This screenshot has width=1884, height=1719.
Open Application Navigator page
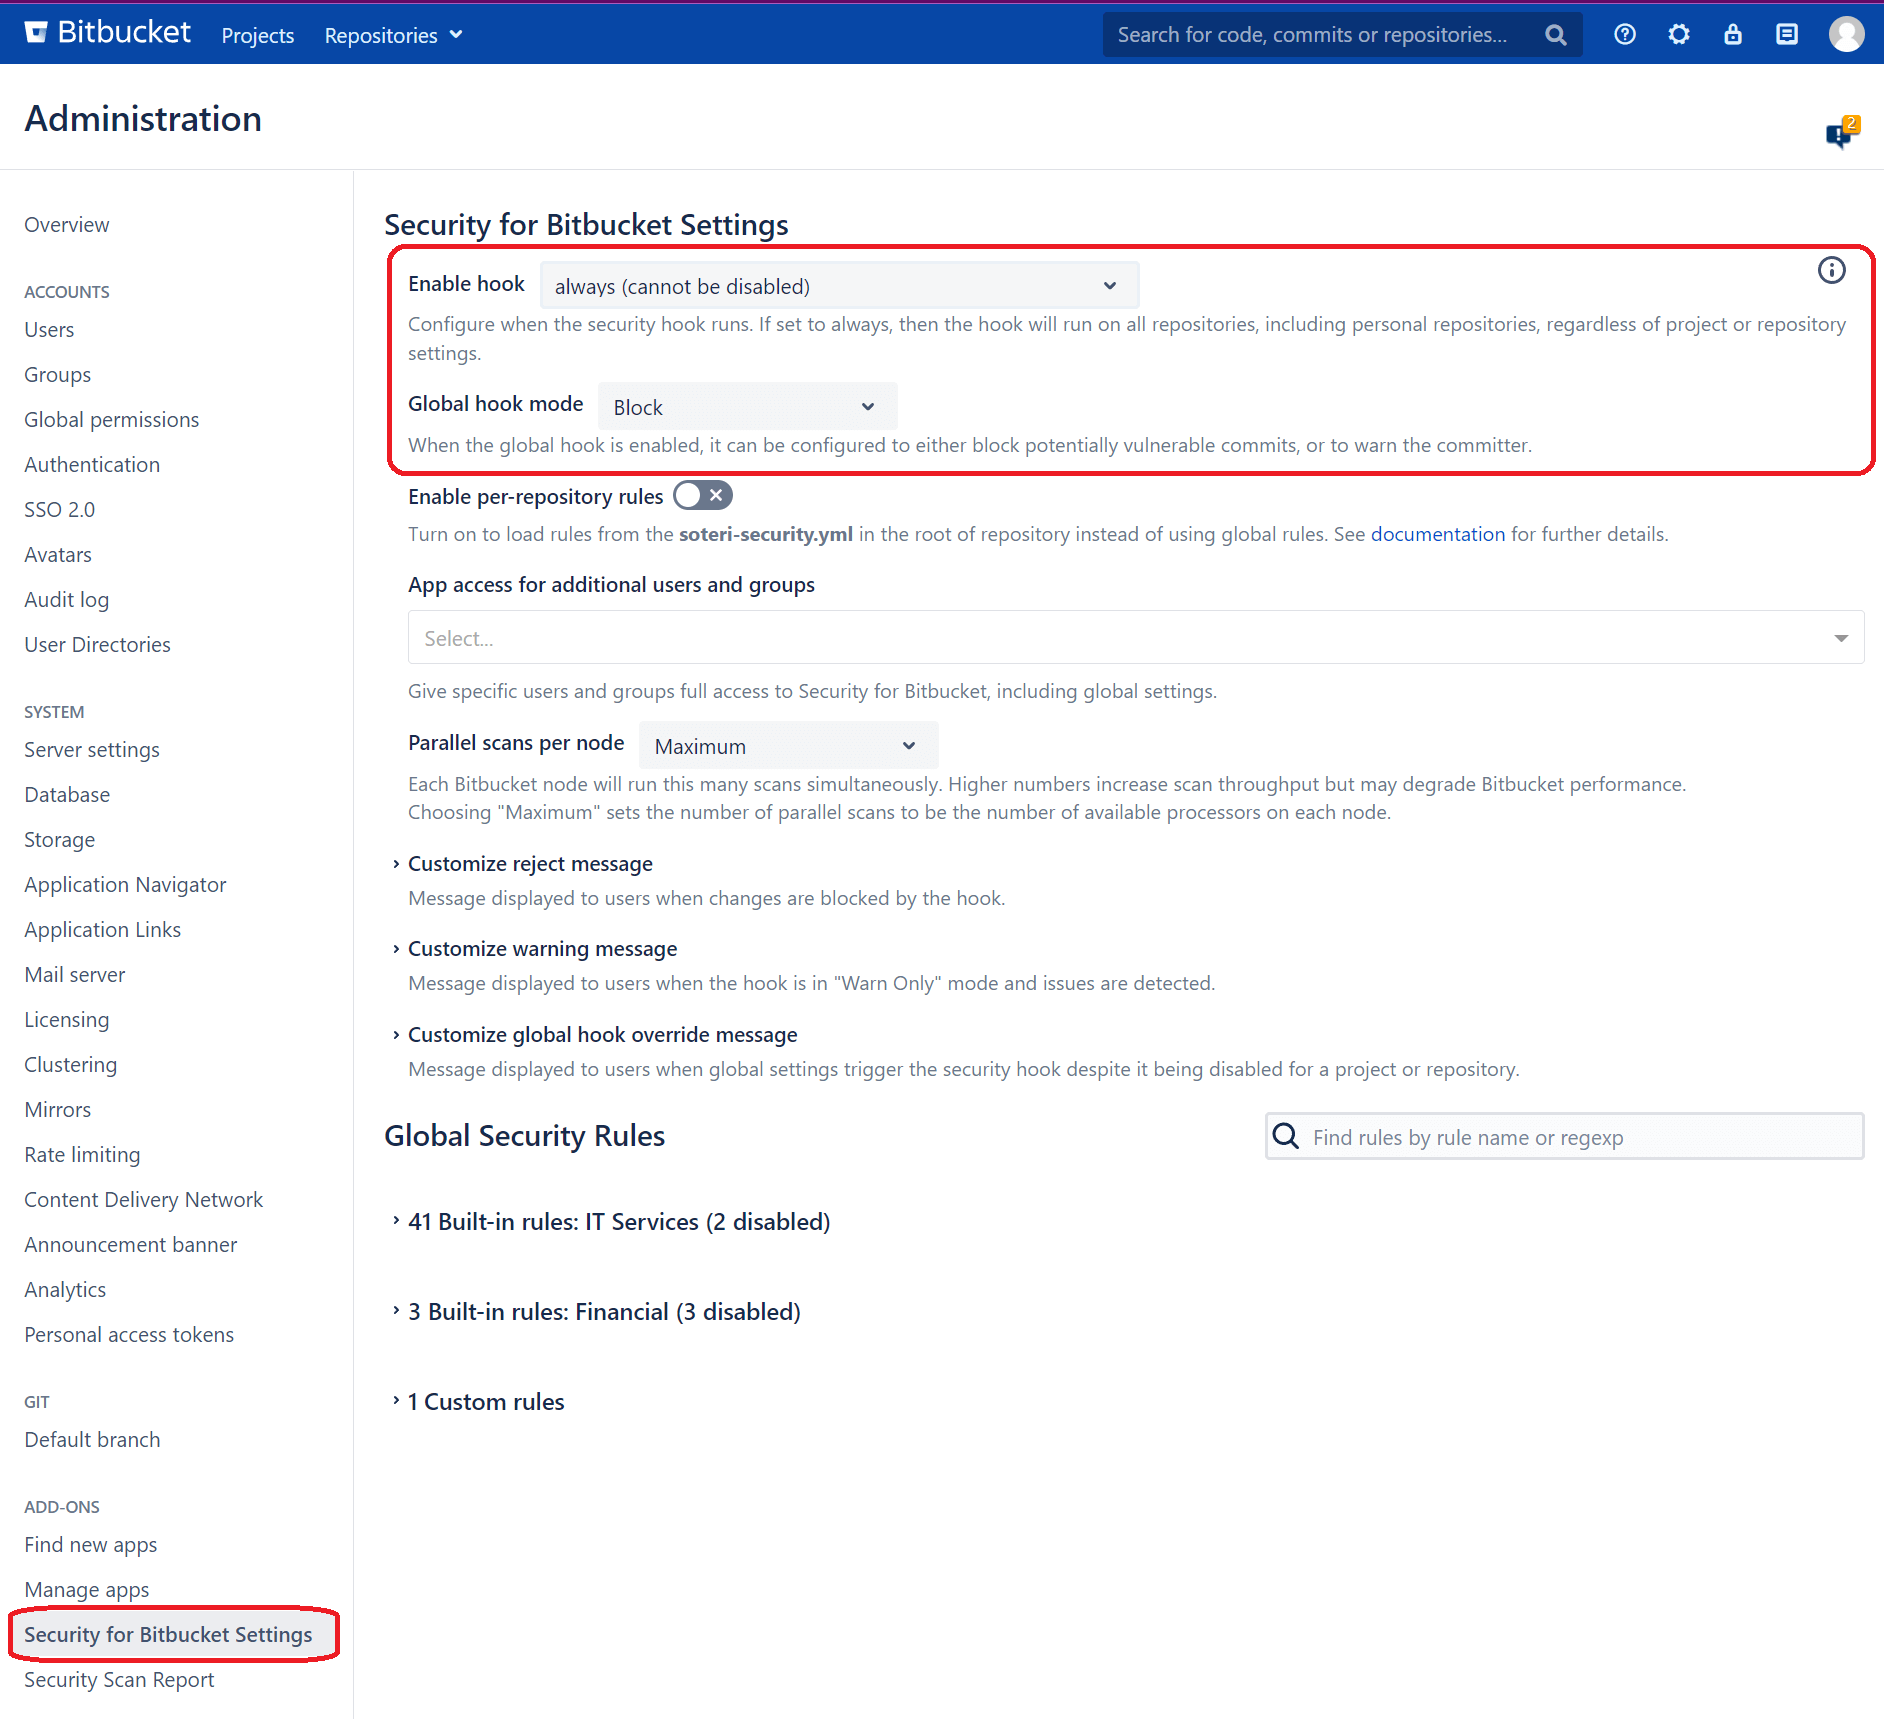coord(125,885)
